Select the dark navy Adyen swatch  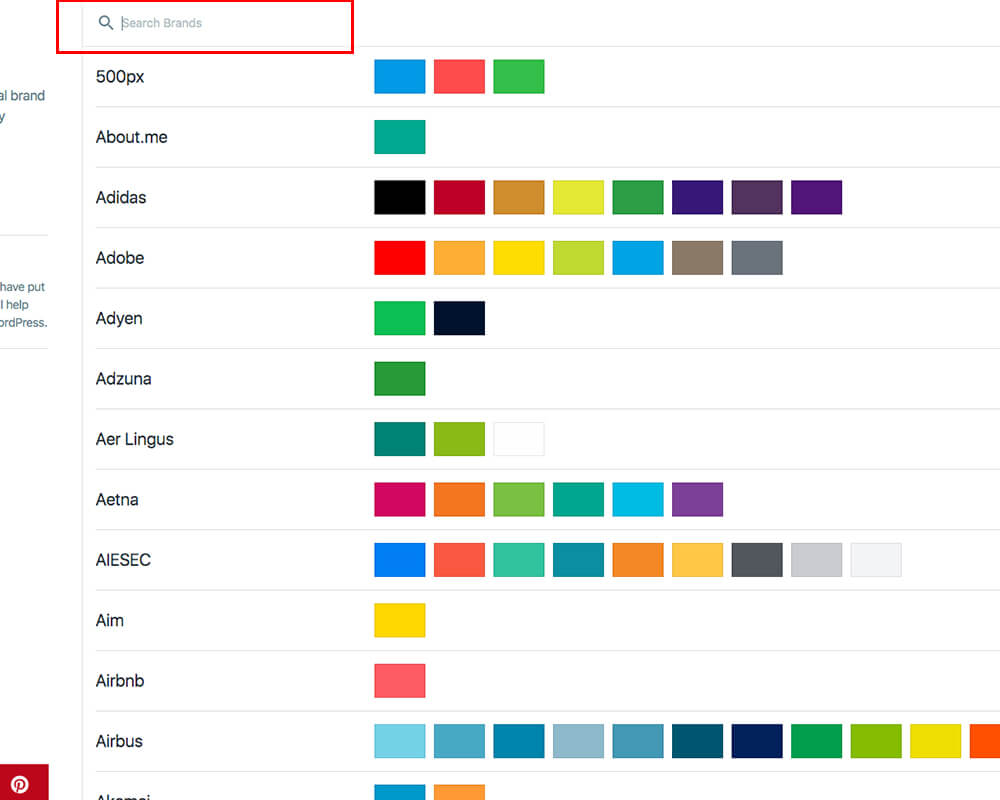click(x=459, y=318)
